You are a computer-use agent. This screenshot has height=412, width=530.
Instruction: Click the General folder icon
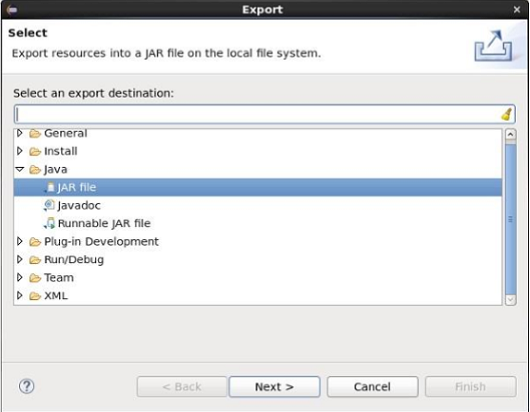(x=35, y=134)
